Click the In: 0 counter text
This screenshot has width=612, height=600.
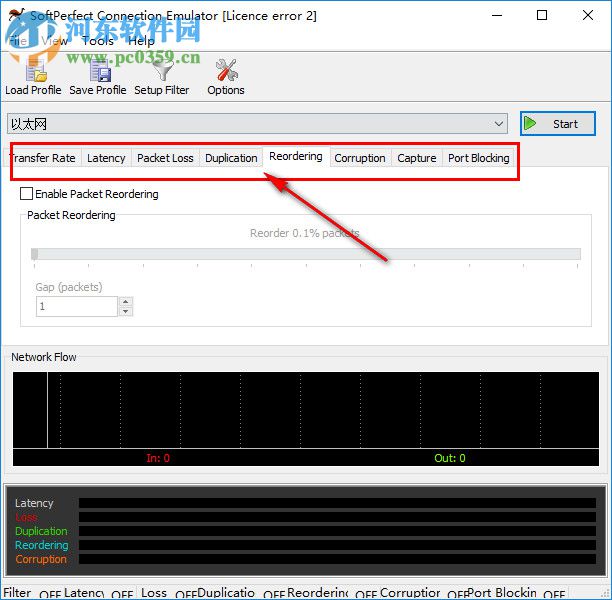click(158, 458)
